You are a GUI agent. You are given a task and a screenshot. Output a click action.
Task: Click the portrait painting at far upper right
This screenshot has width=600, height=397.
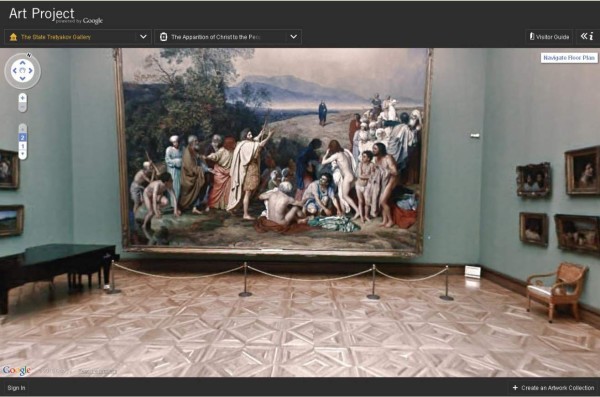(582, 171)
